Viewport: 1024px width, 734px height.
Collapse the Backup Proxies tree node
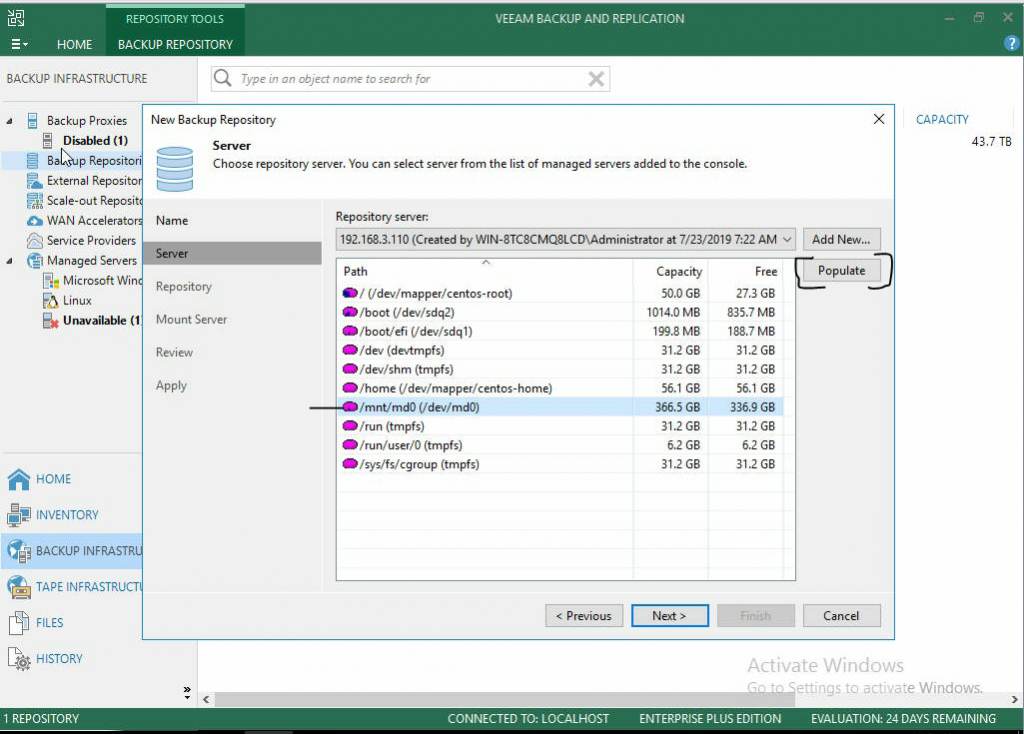tap(10, 121)
